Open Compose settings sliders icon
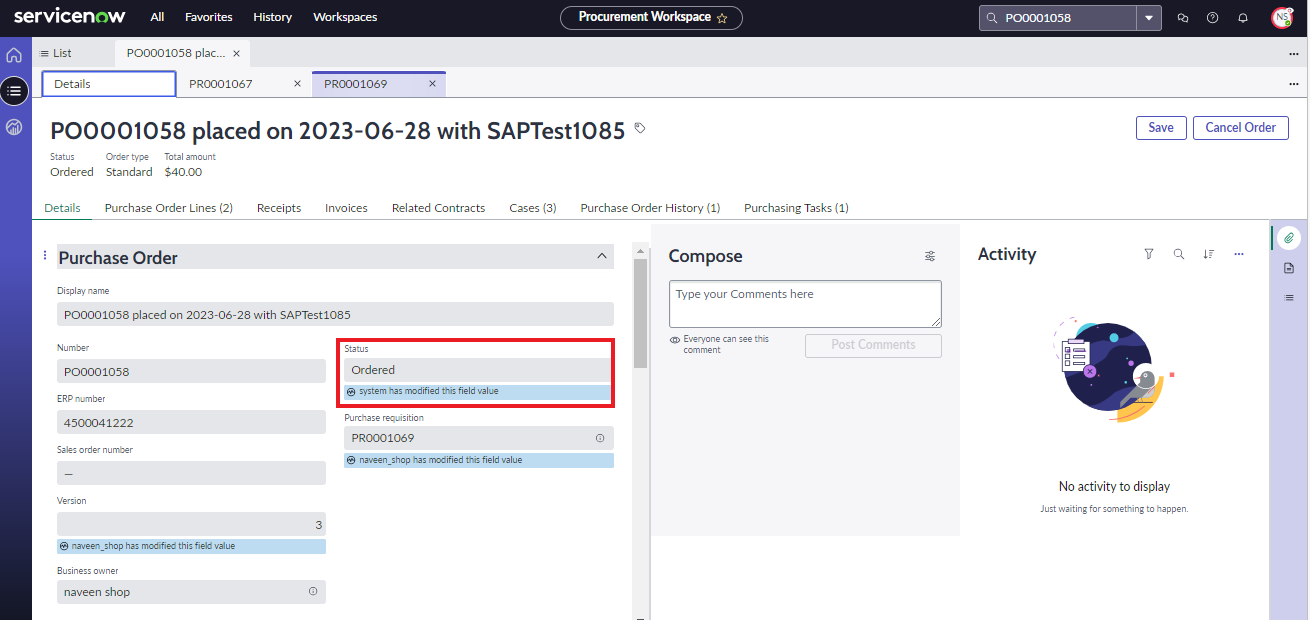This screenshot has height=620, width=1310. pos(930,256)
